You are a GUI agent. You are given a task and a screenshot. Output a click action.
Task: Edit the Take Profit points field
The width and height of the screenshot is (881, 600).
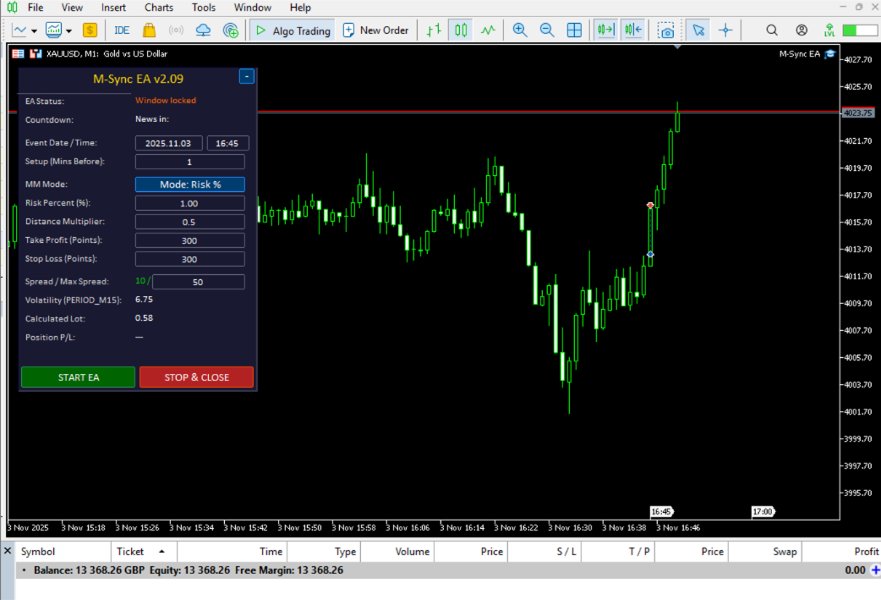click(189, 240)
